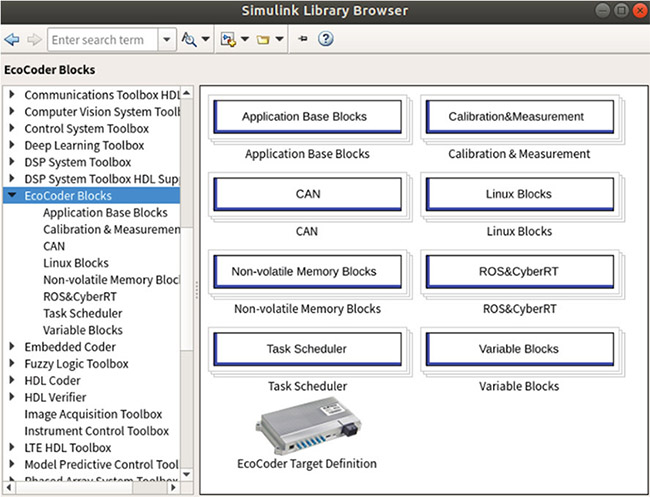The height and width of the screenshot is (497, 650).
Task: Open the CAN library block
Action: coord(308,194)
